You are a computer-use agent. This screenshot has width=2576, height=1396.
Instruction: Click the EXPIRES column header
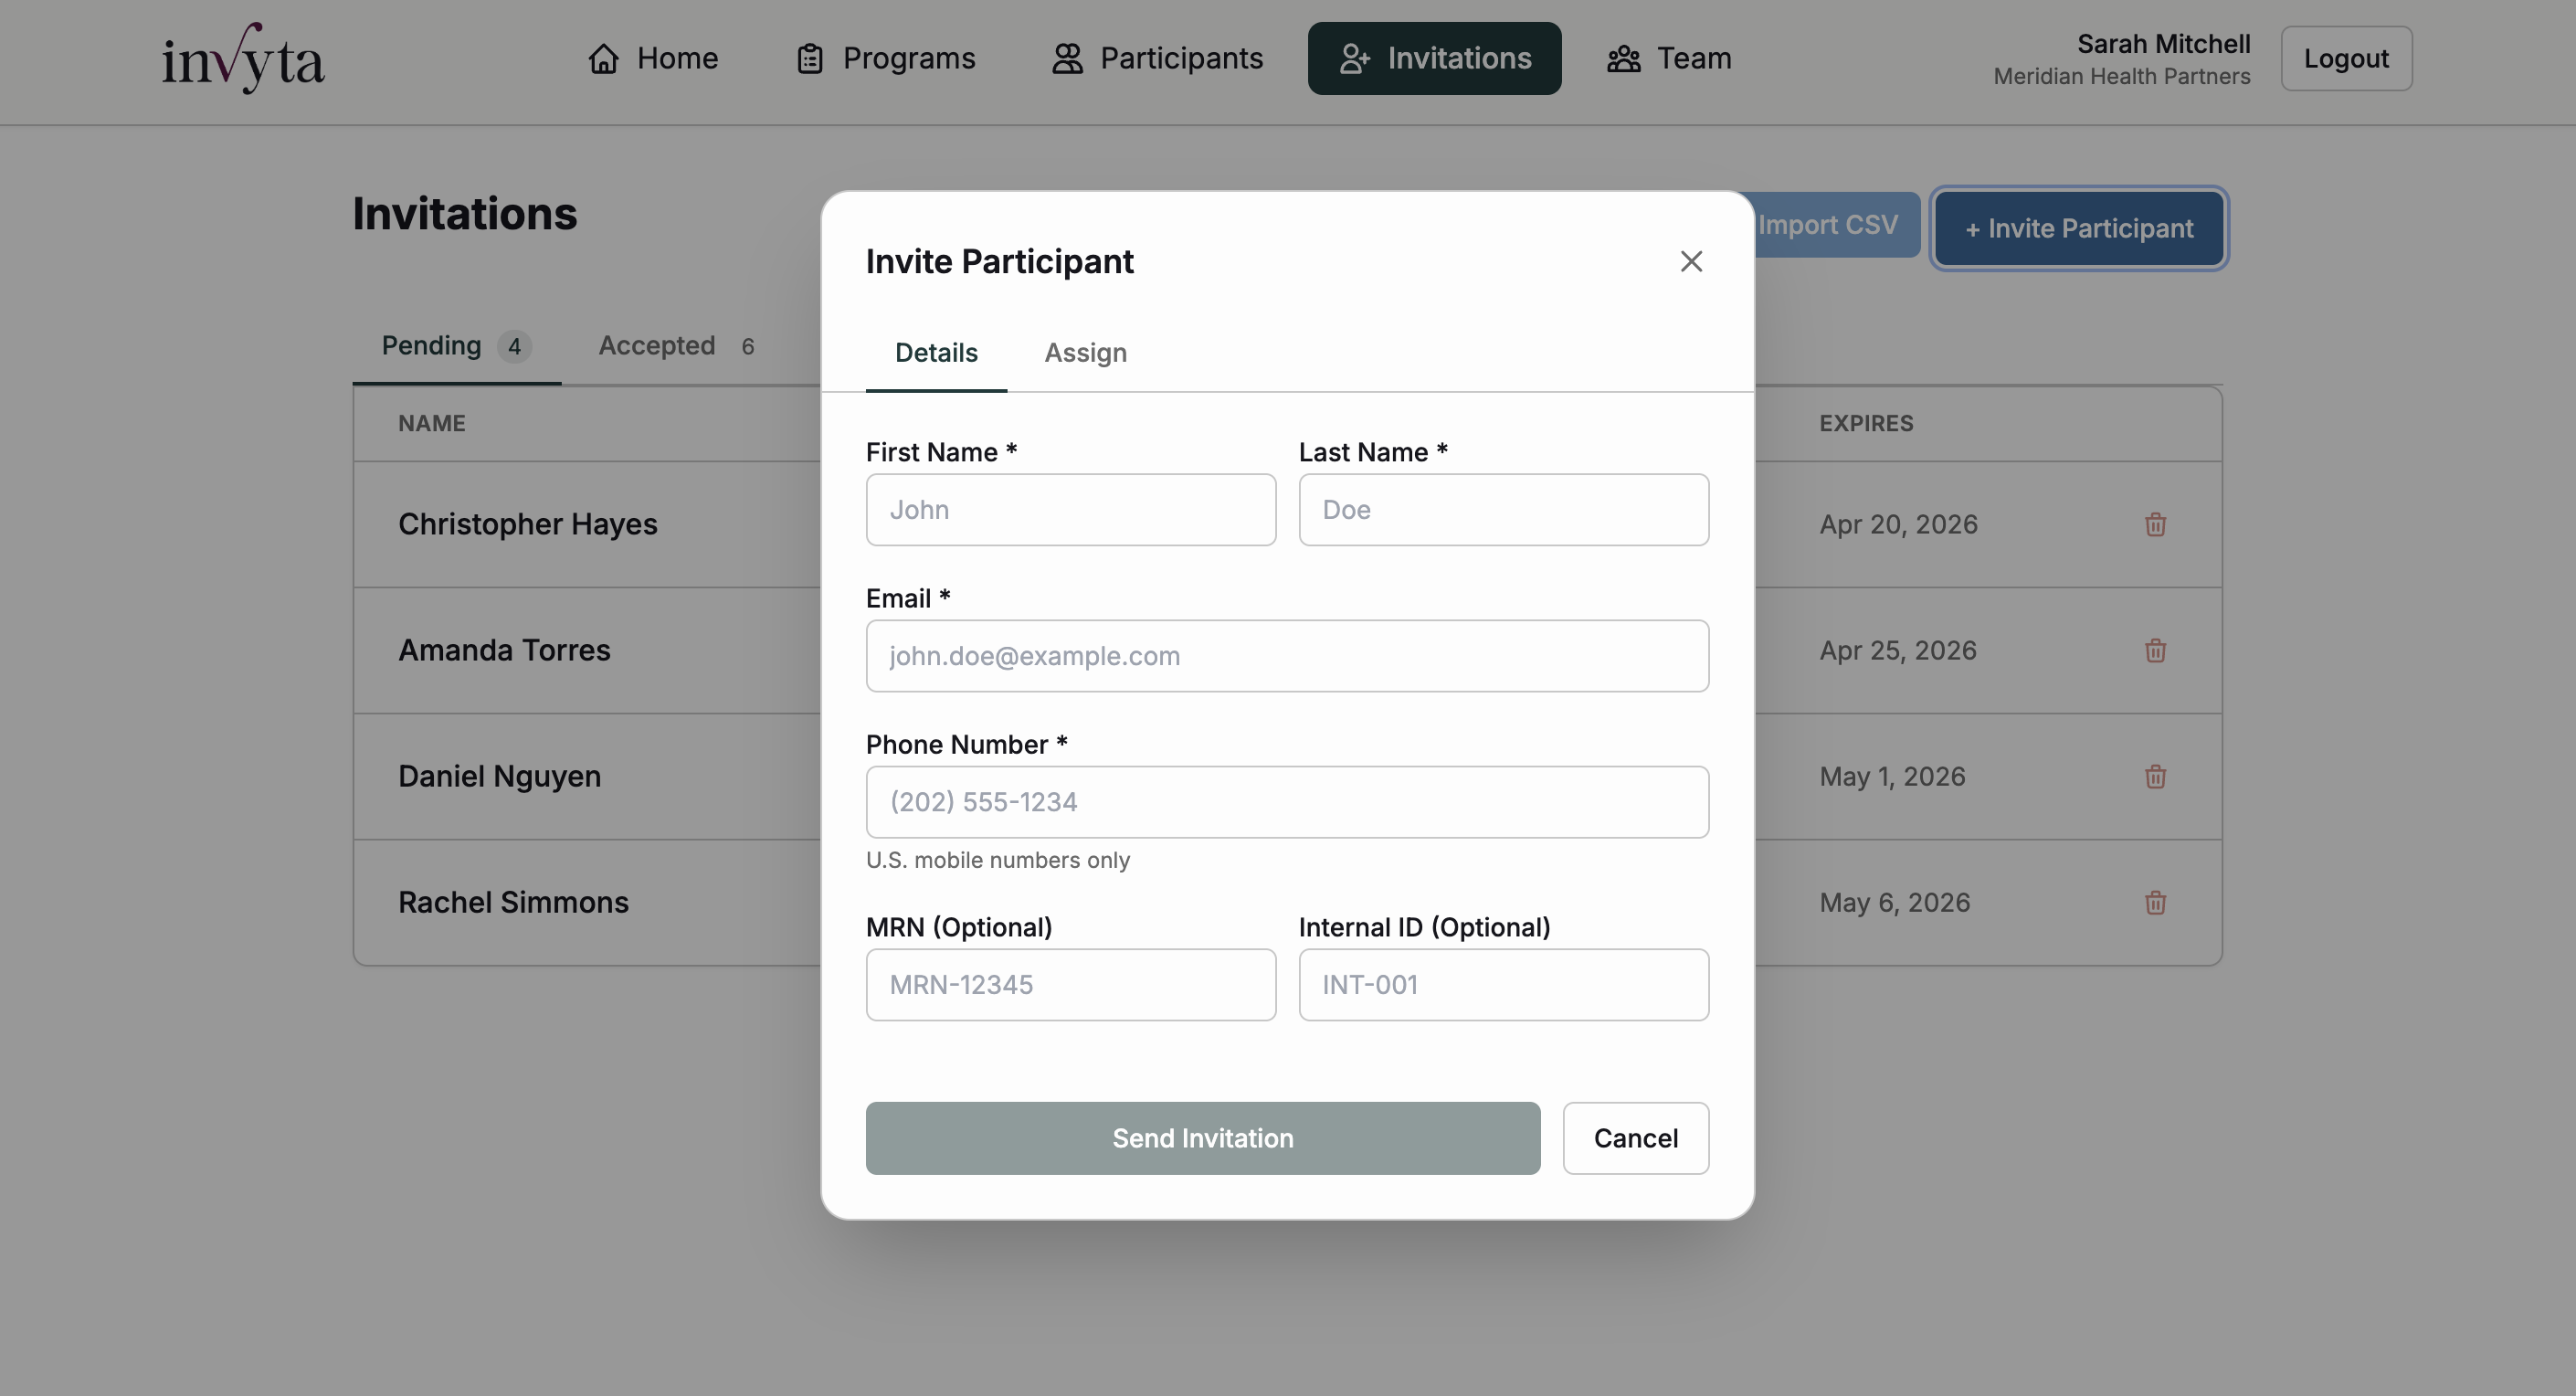pyautogui.click(x=1866, y=423)
